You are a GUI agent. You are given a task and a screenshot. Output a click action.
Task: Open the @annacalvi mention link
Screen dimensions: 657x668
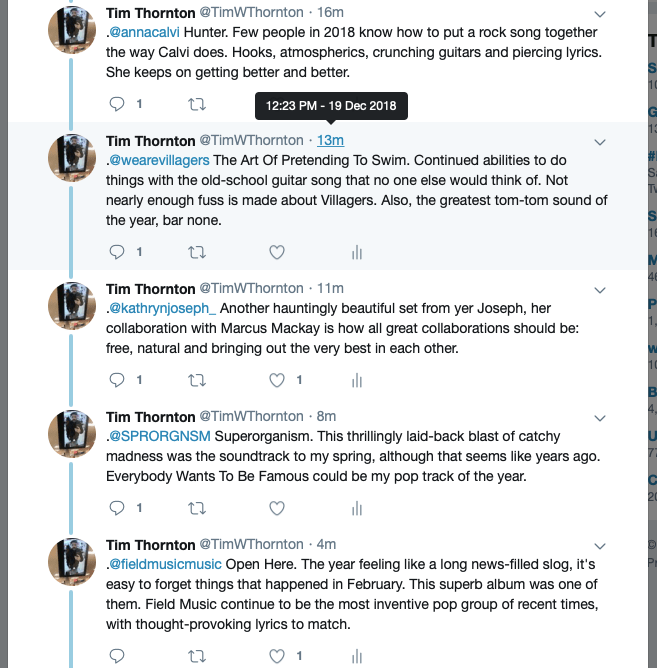click(x=141, y=32)
